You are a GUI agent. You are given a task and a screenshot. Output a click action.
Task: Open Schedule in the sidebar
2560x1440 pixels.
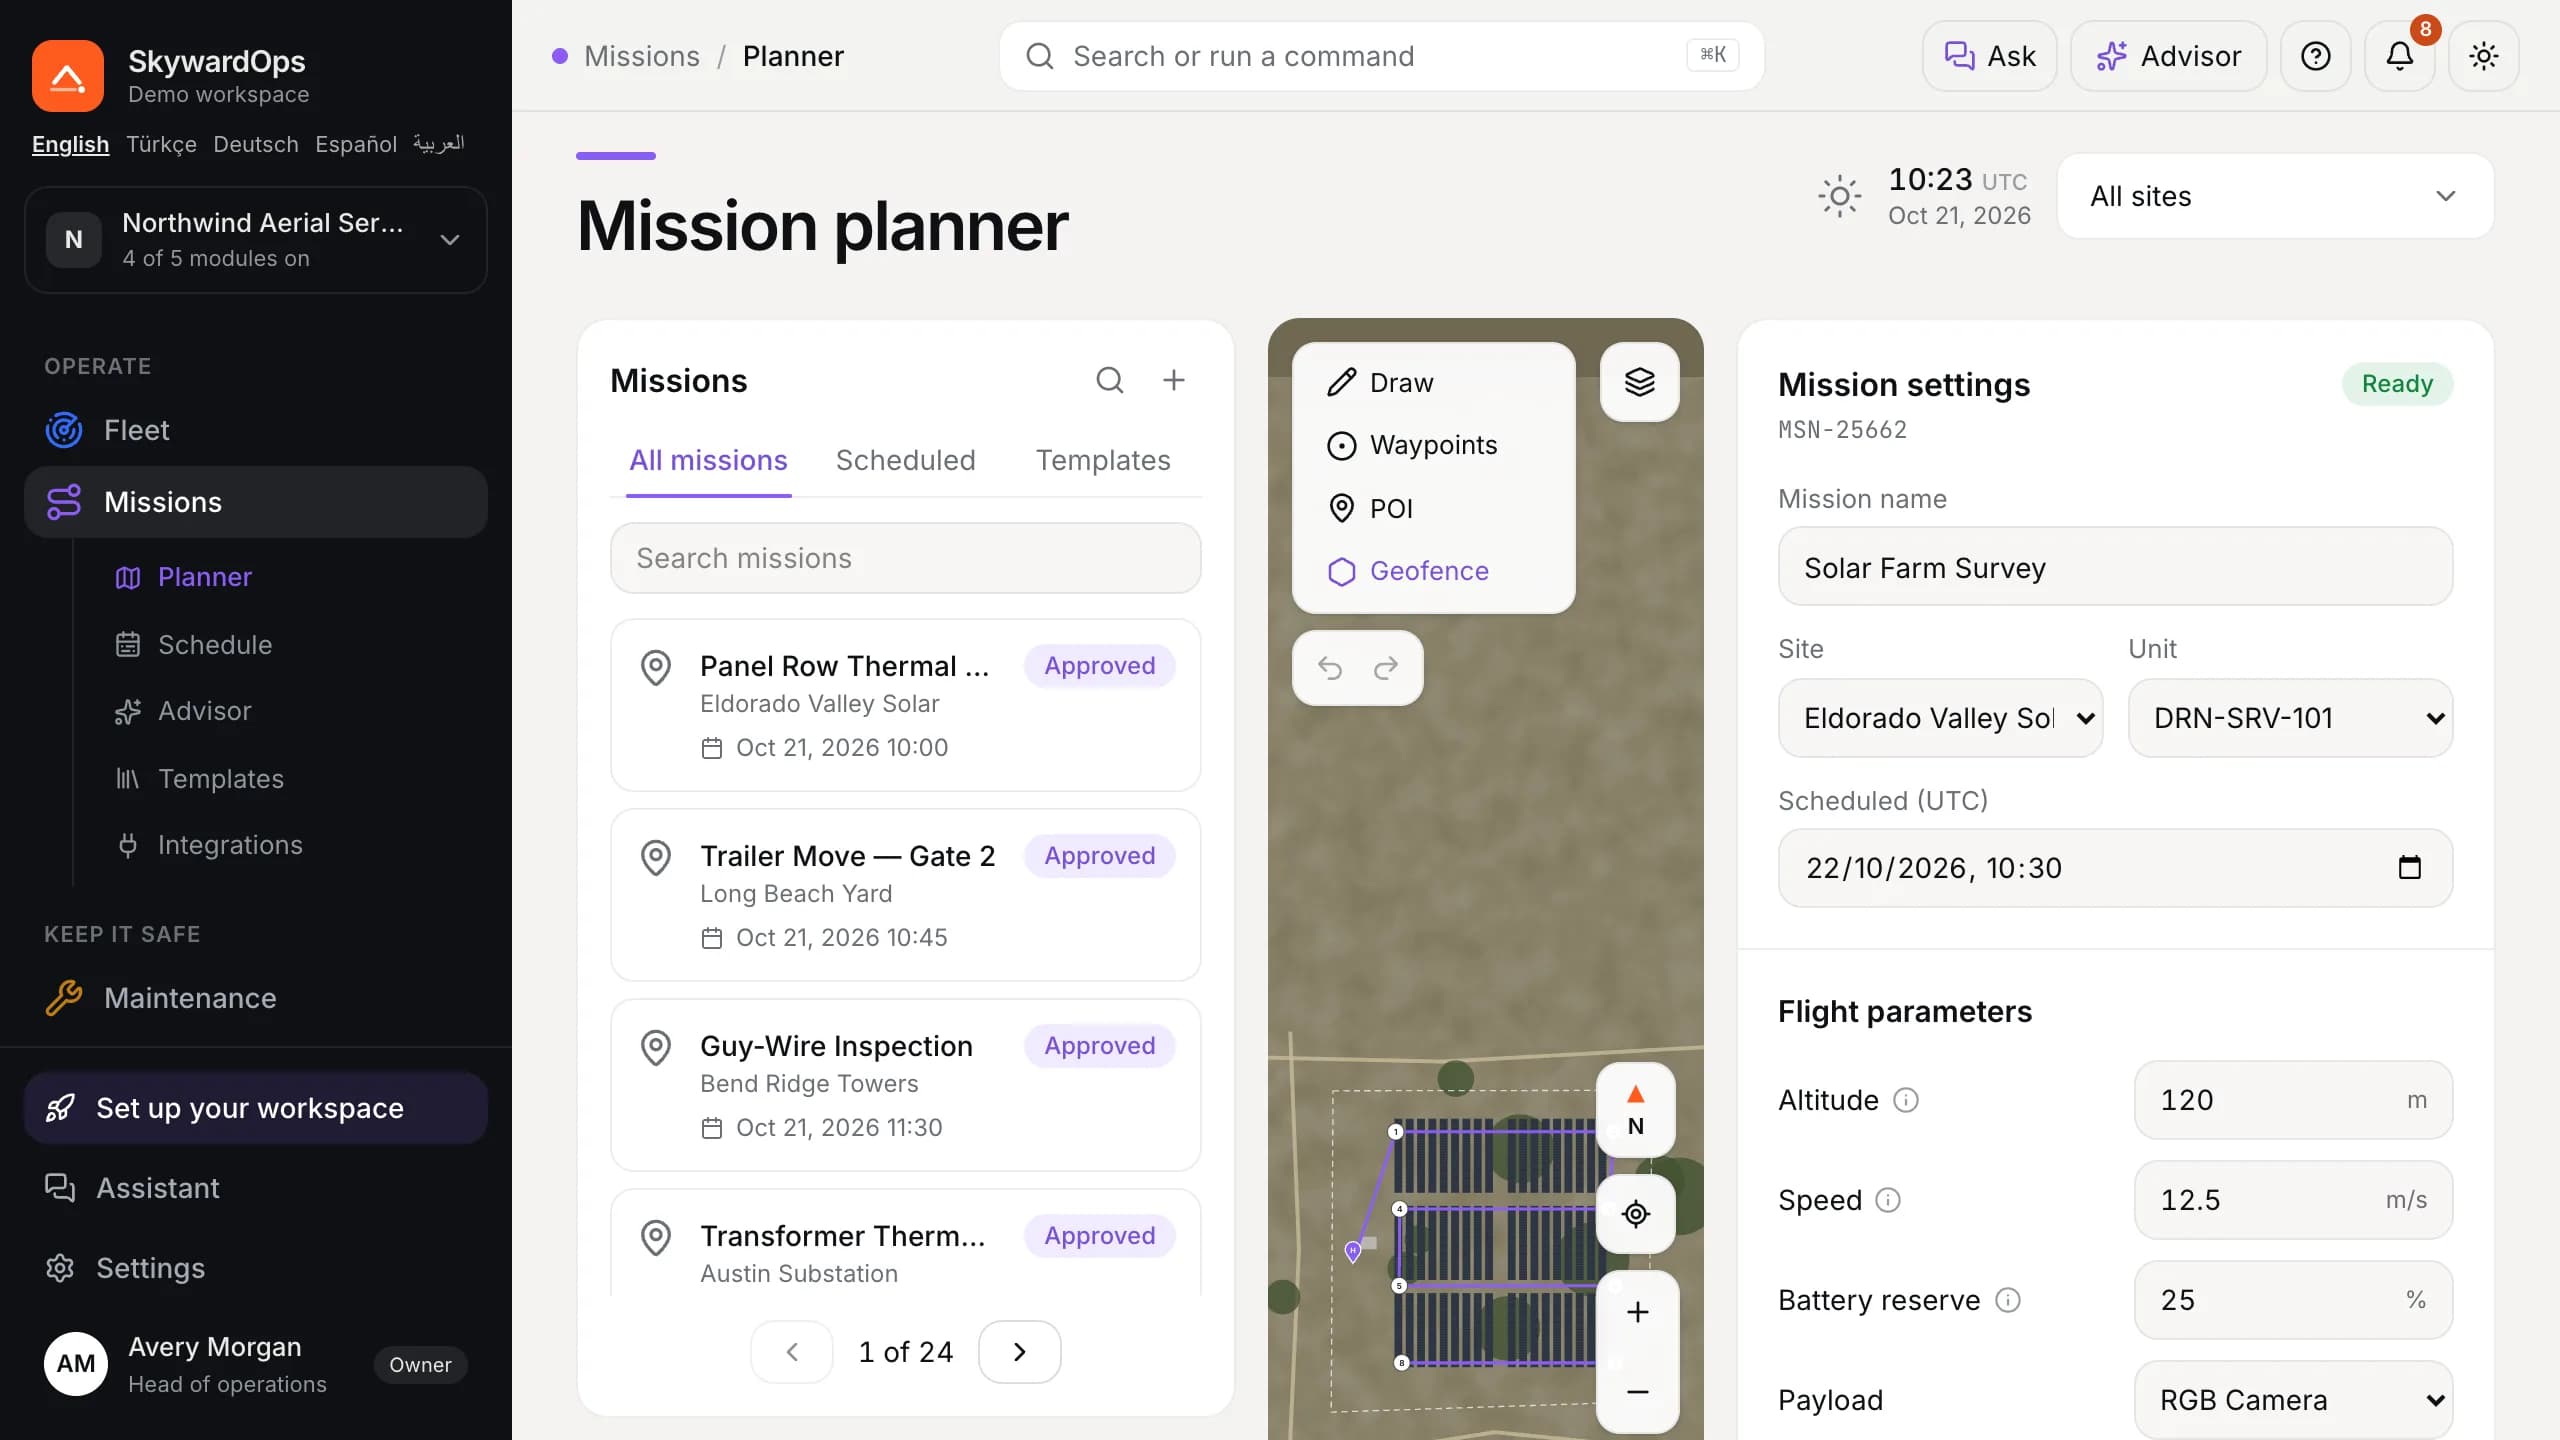[x=215, y=645]
